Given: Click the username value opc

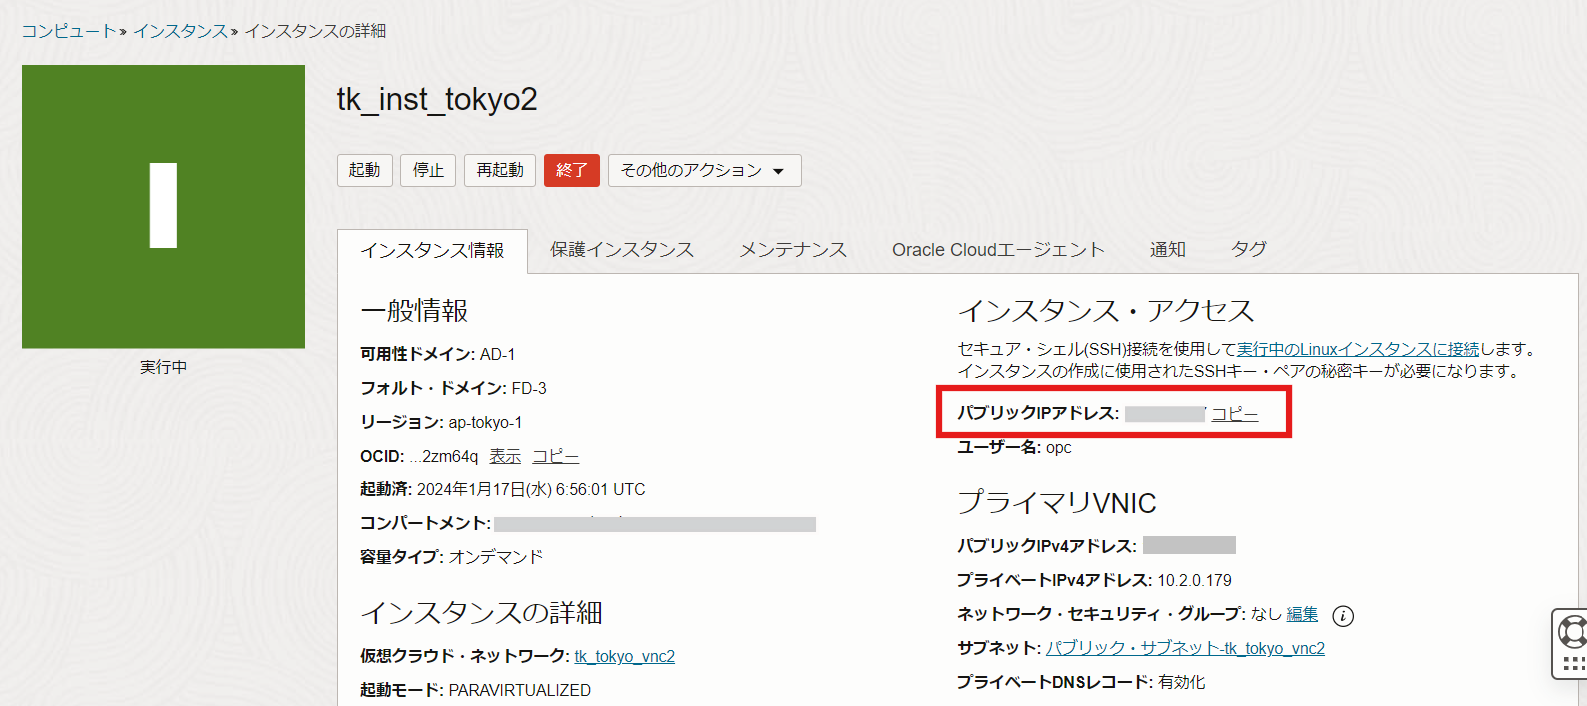Looking at the screenshot, I should pyautogui.click(x=1059, y=447).
